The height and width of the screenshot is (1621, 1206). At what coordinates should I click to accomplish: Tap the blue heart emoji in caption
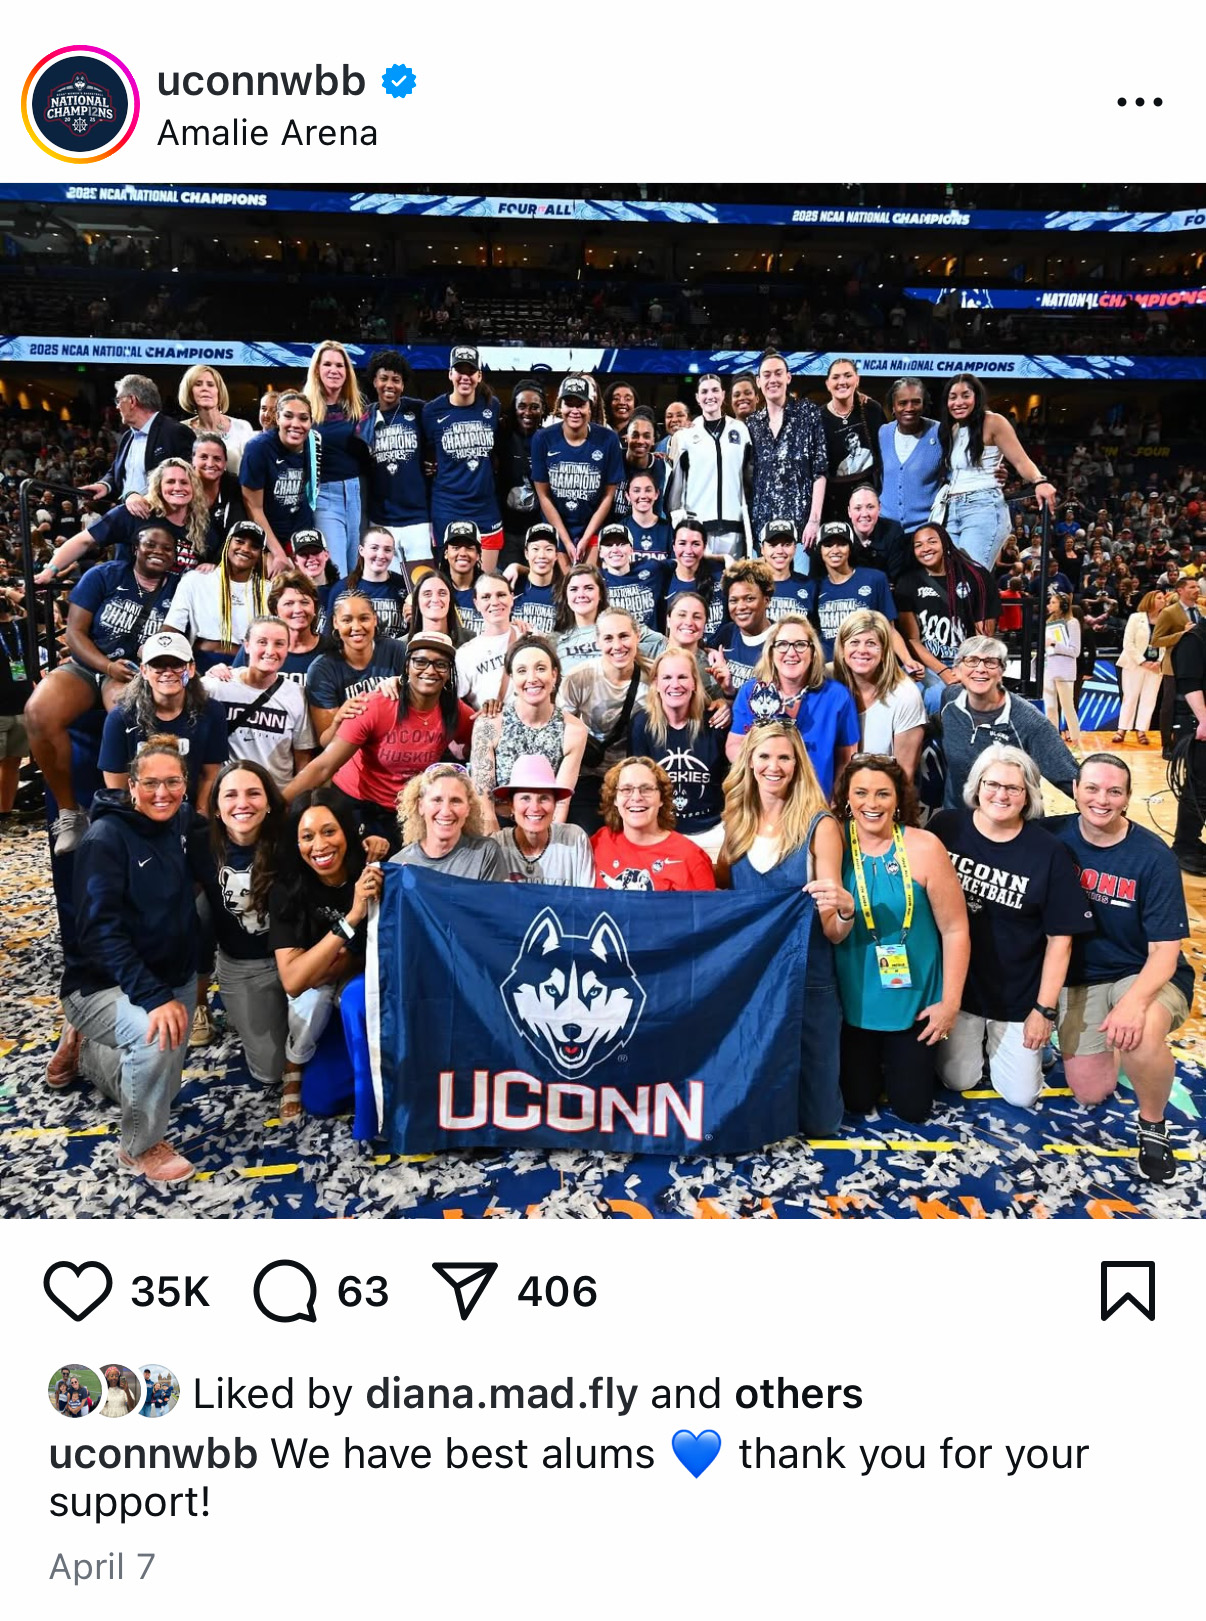click(x=696, y=1454)
